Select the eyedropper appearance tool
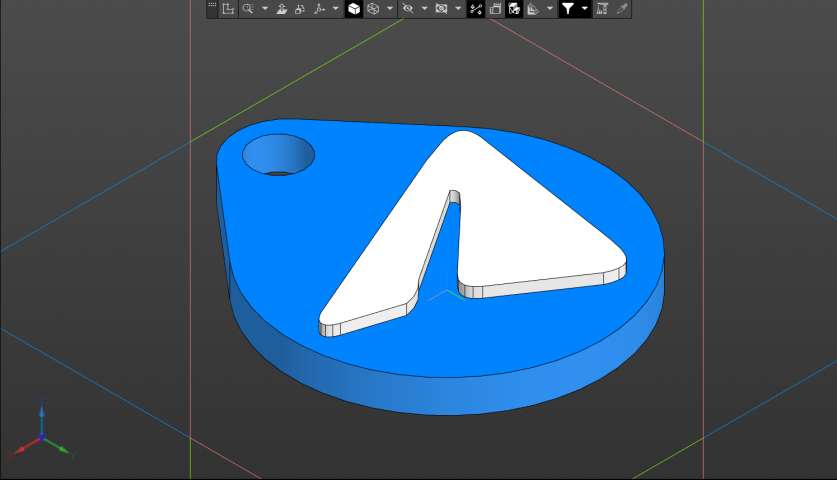The height and width of the screenshot is (480, 837). [x=621, y=9]
